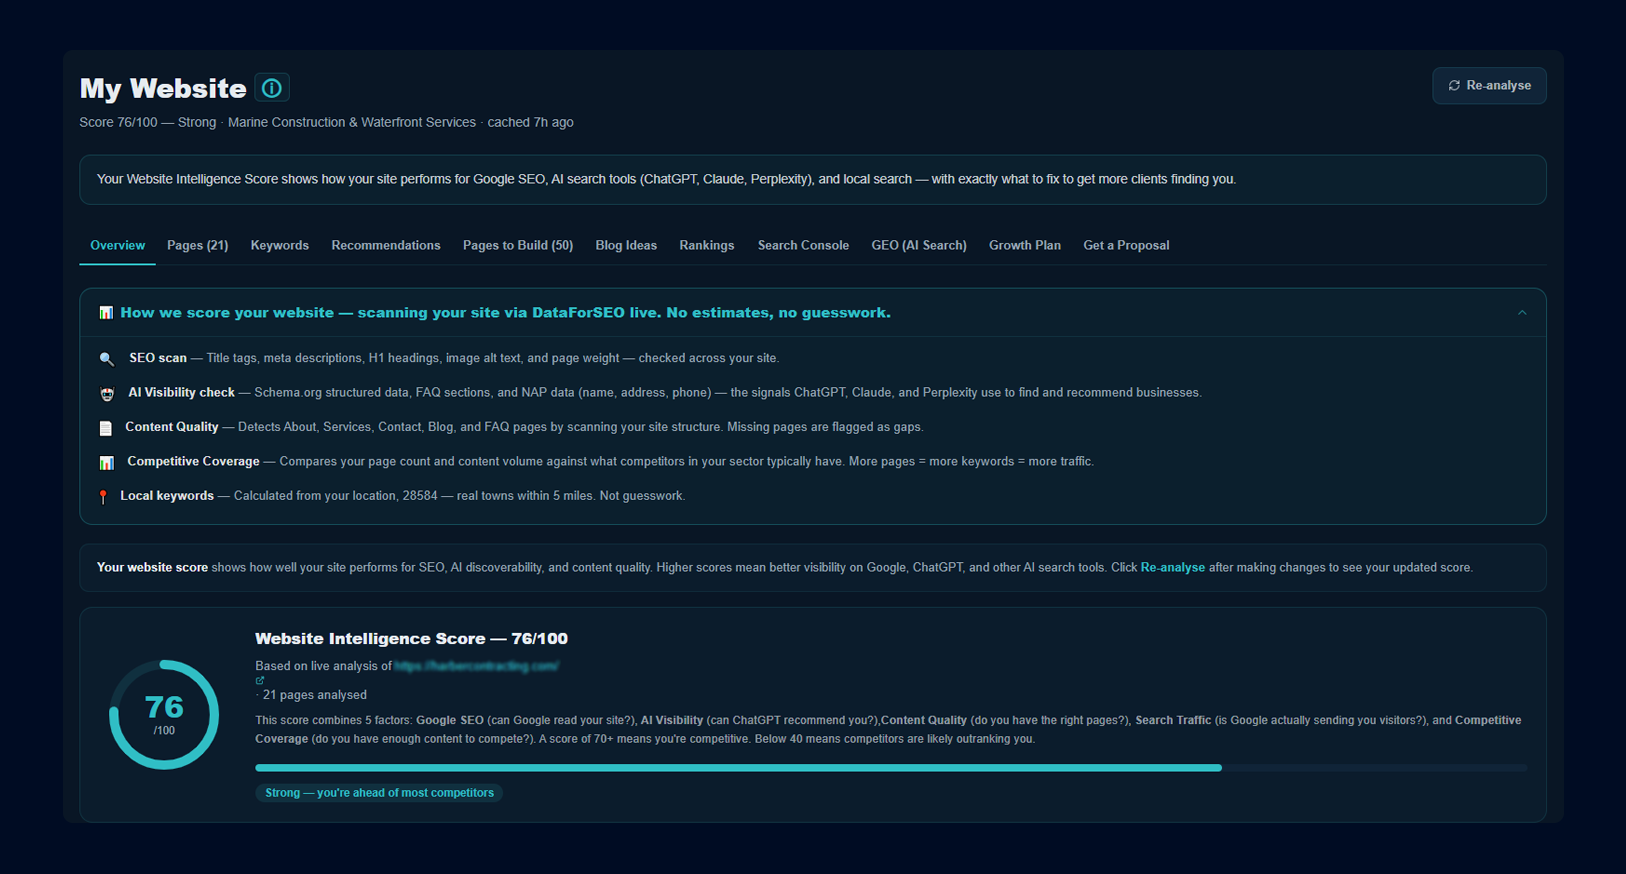Click the Website Intelligence Score — 76/100 heading
Screen dimensions: 1626x874
pos(411,639)
